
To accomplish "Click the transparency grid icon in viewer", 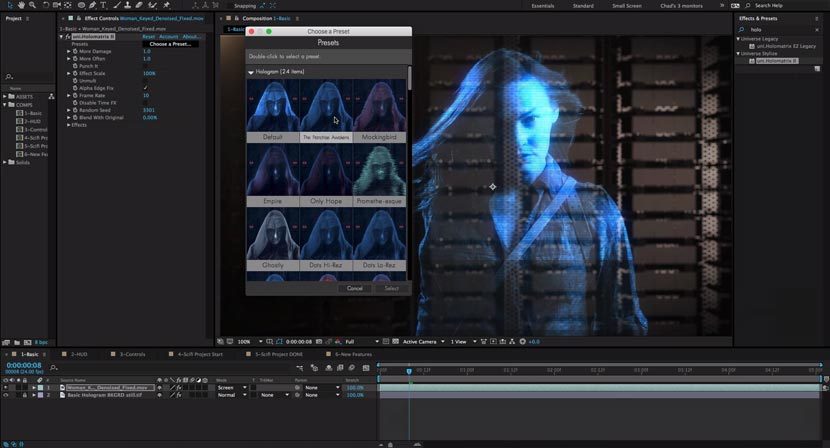I will click(395, 342).
